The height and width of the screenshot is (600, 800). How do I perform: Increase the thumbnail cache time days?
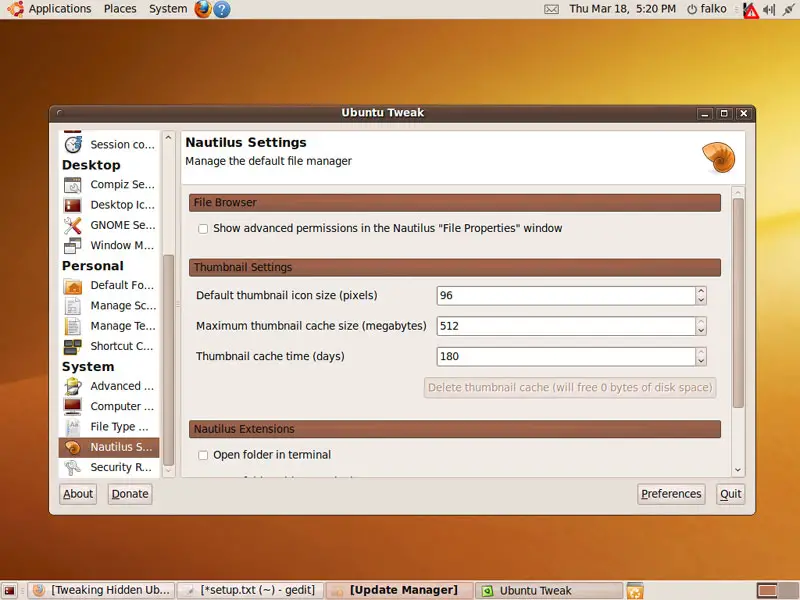701,352
